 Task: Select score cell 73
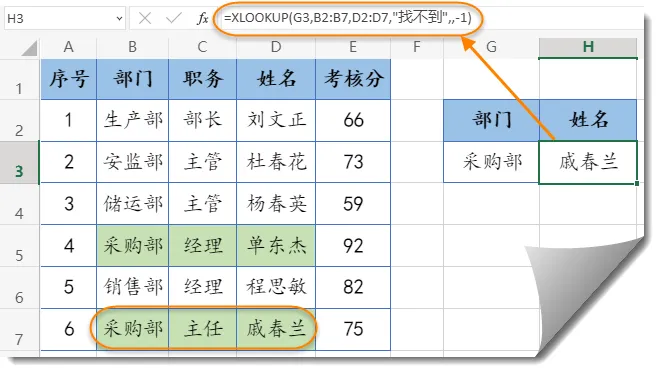[x=353, y=162]
